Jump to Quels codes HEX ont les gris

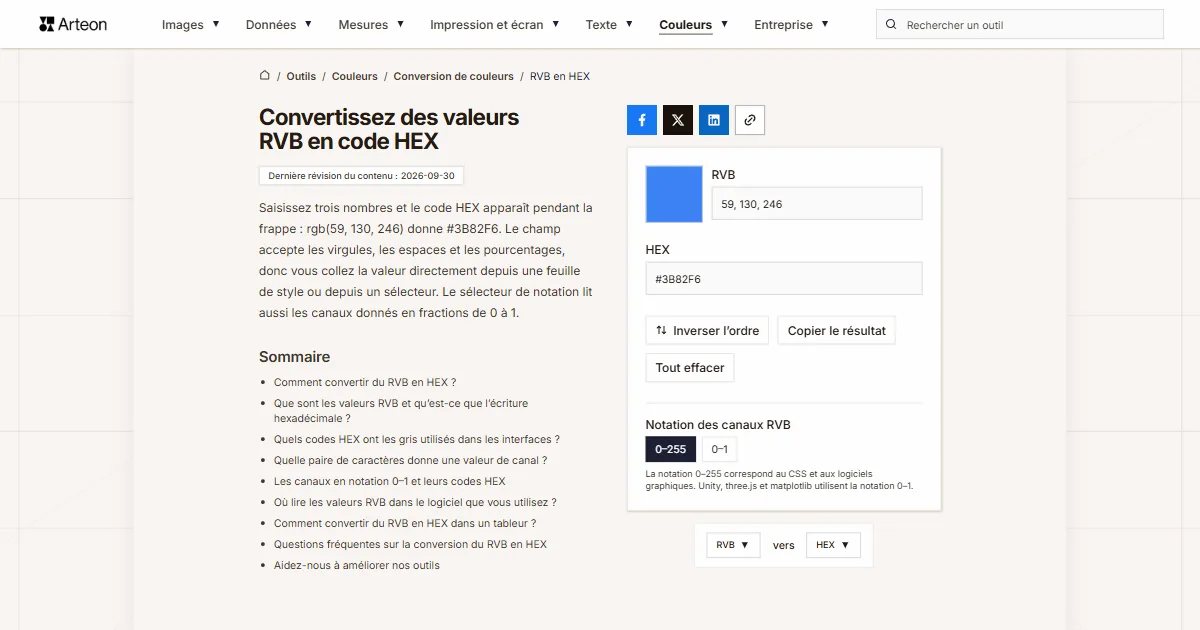(417, 439)
